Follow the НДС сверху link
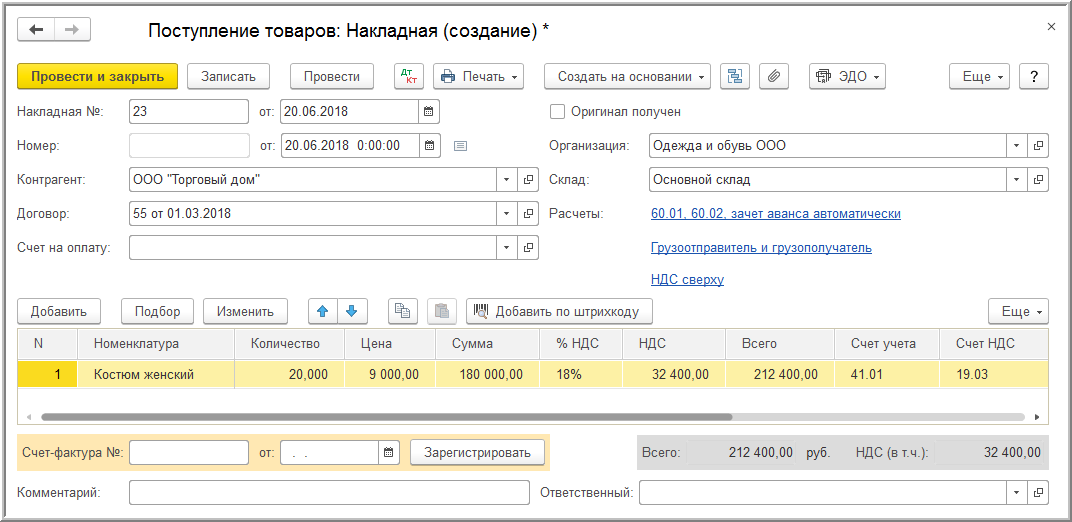The image size is (1072, 522). [687, 280]
